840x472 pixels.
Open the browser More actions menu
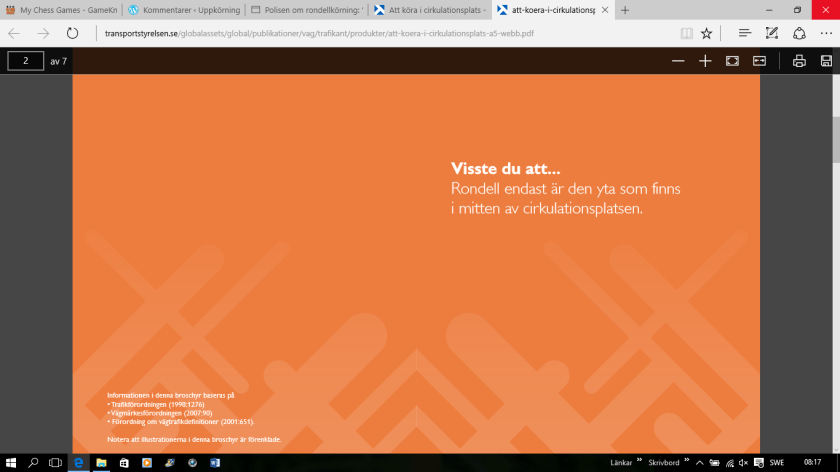coord(825,33)
